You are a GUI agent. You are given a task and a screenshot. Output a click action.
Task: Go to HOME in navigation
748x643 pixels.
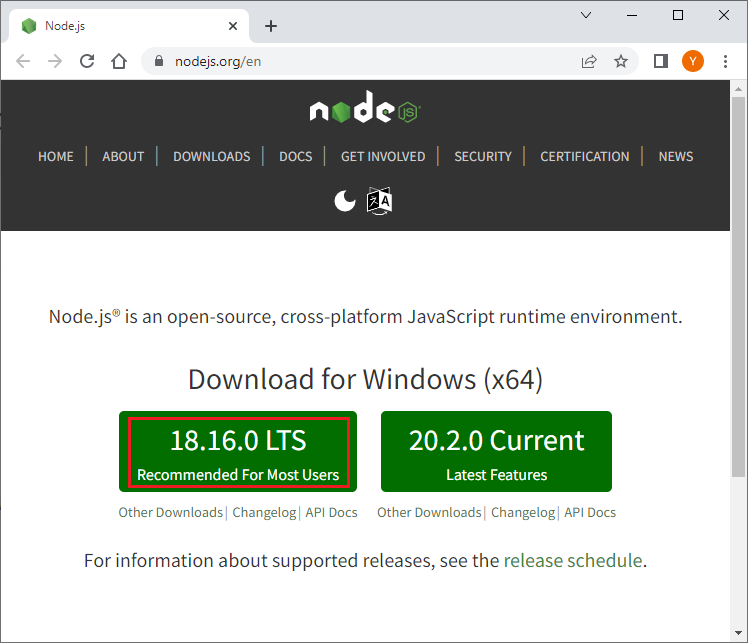coord(56,156)
